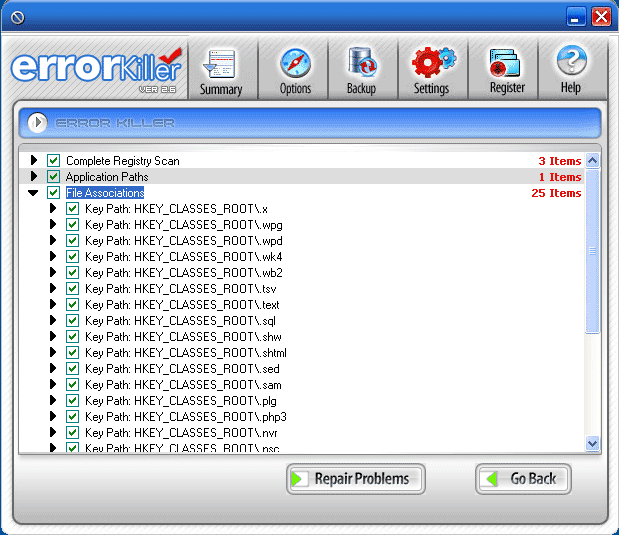Select the File Associations tree label
Screen dimensions: 619x535
coord(105,193)
